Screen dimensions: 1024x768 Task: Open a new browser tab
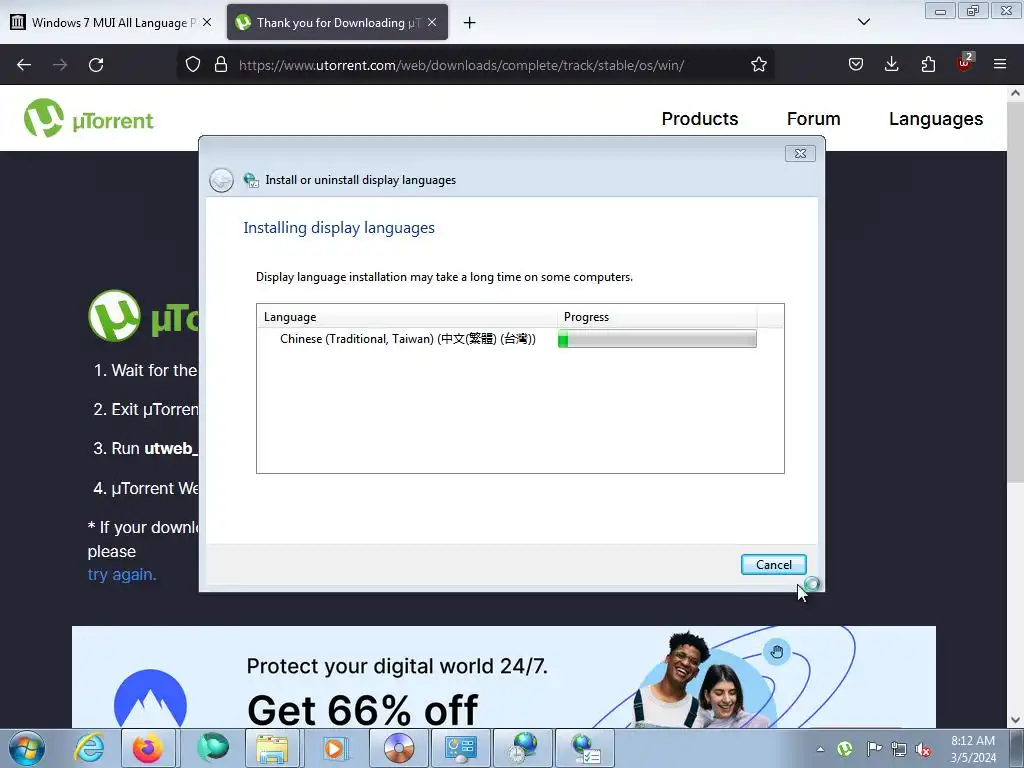tap(469, 23)
